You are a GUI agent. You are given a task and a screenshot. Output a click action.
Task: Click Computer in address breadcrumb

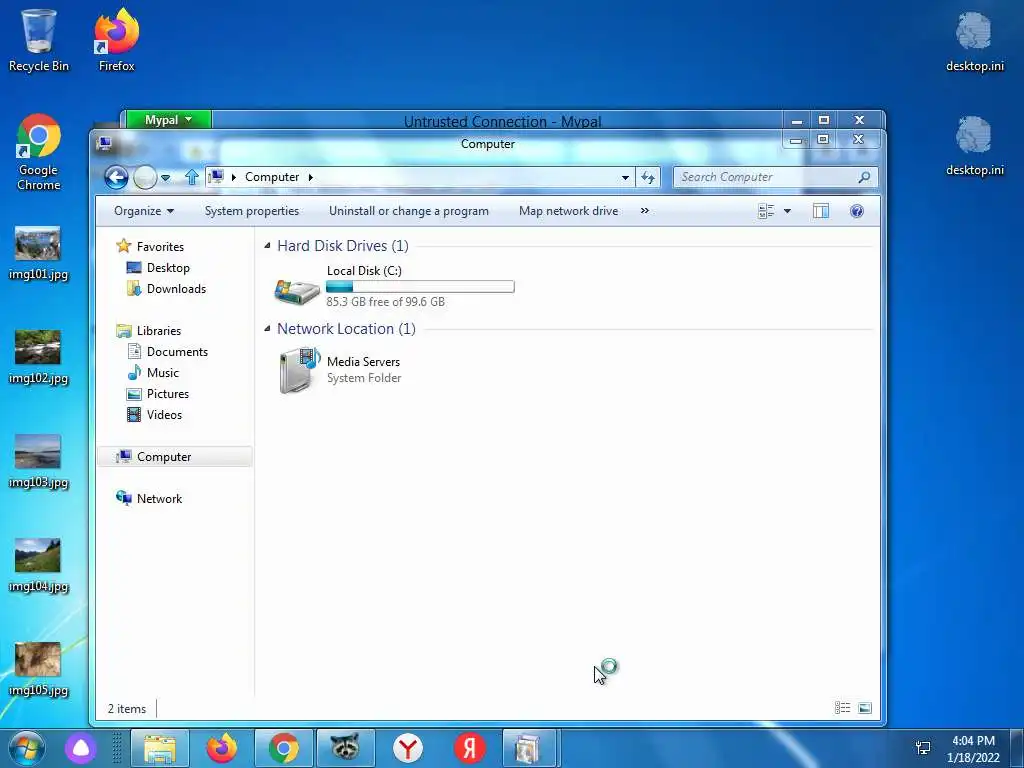[272, 177]
